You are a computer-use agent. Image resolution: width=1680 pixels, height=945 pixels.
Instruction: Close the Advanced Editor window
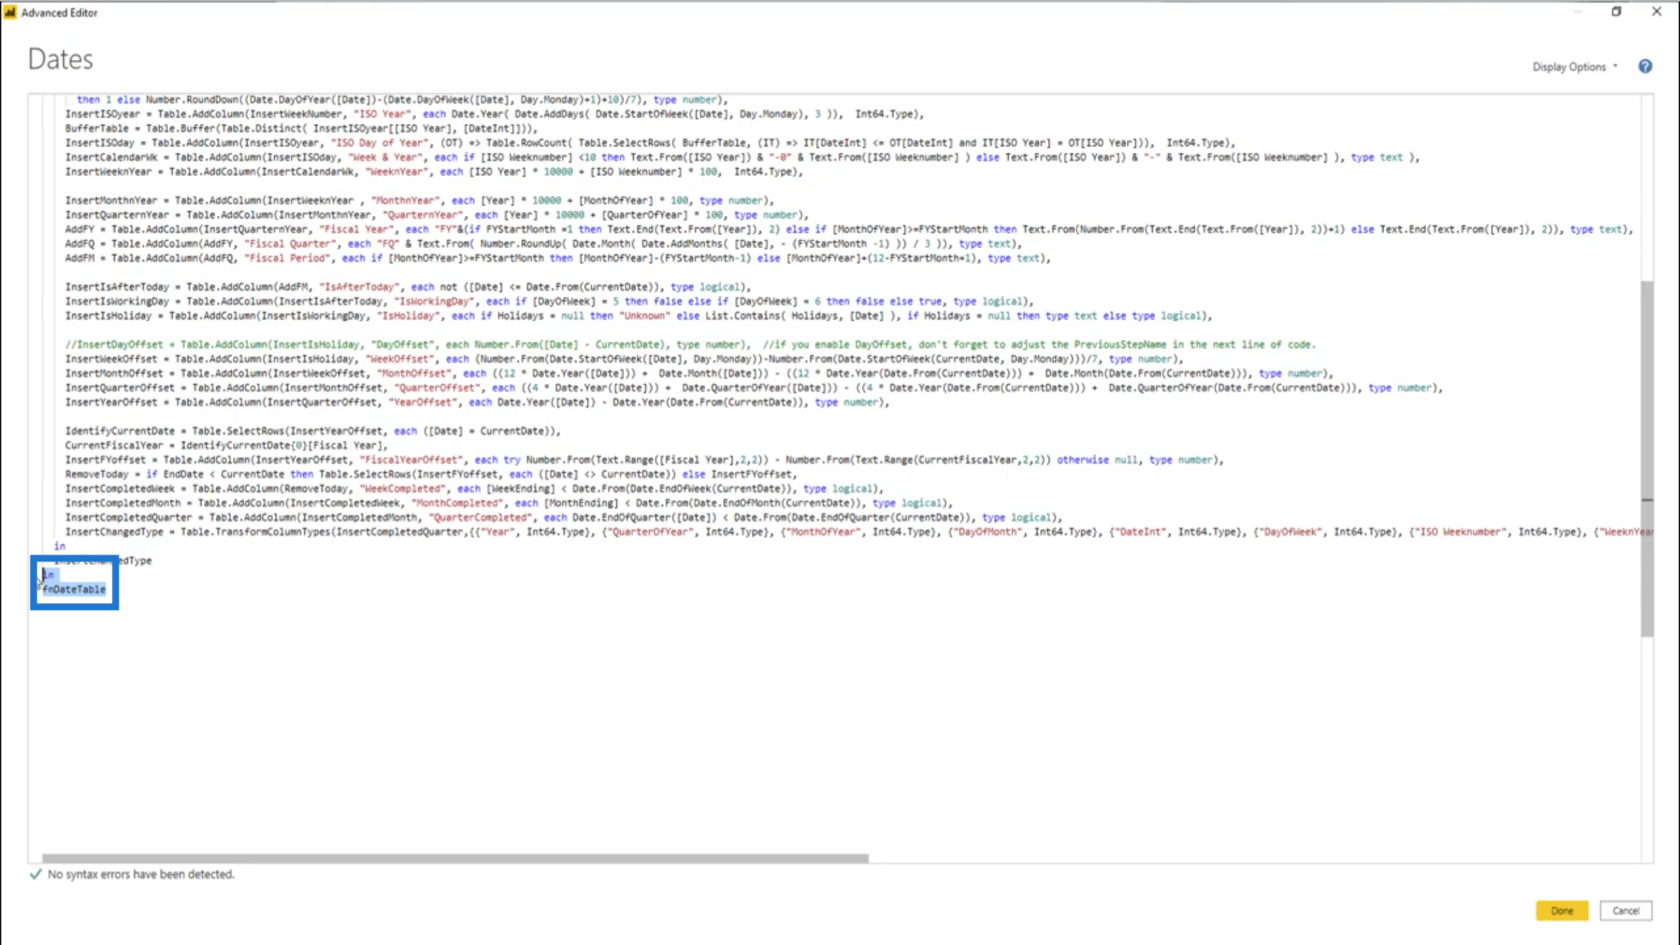pyautogui.click(x=1656, y=12)
